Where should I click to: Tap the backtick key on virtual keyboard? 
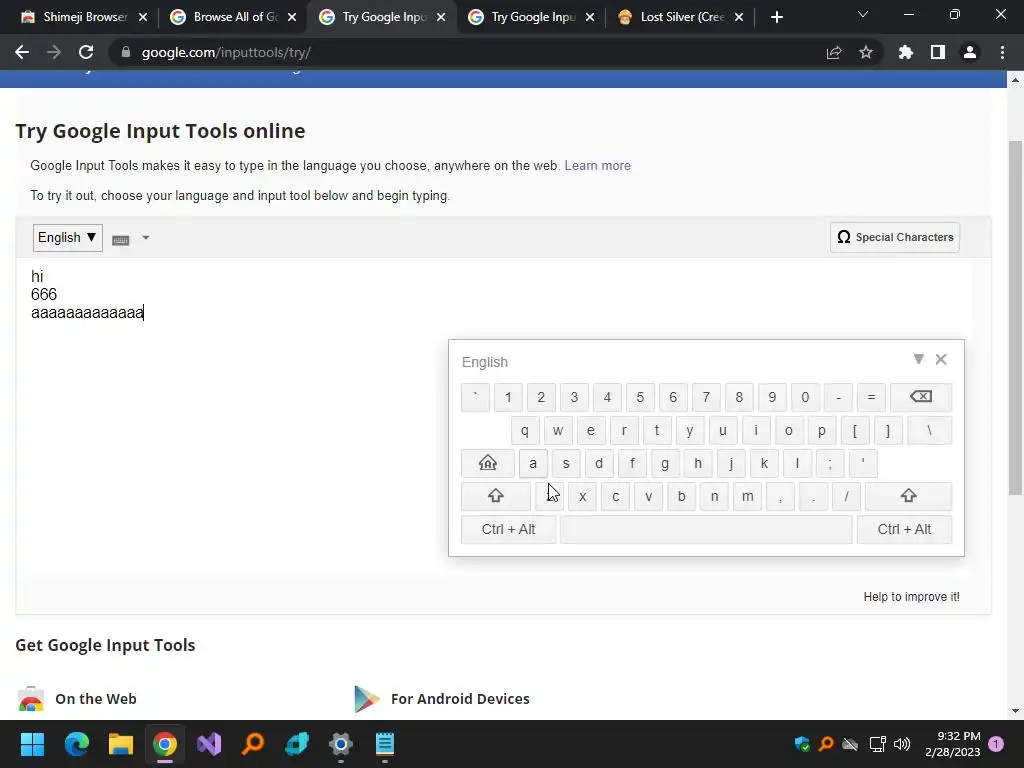[x=475, y=397]
